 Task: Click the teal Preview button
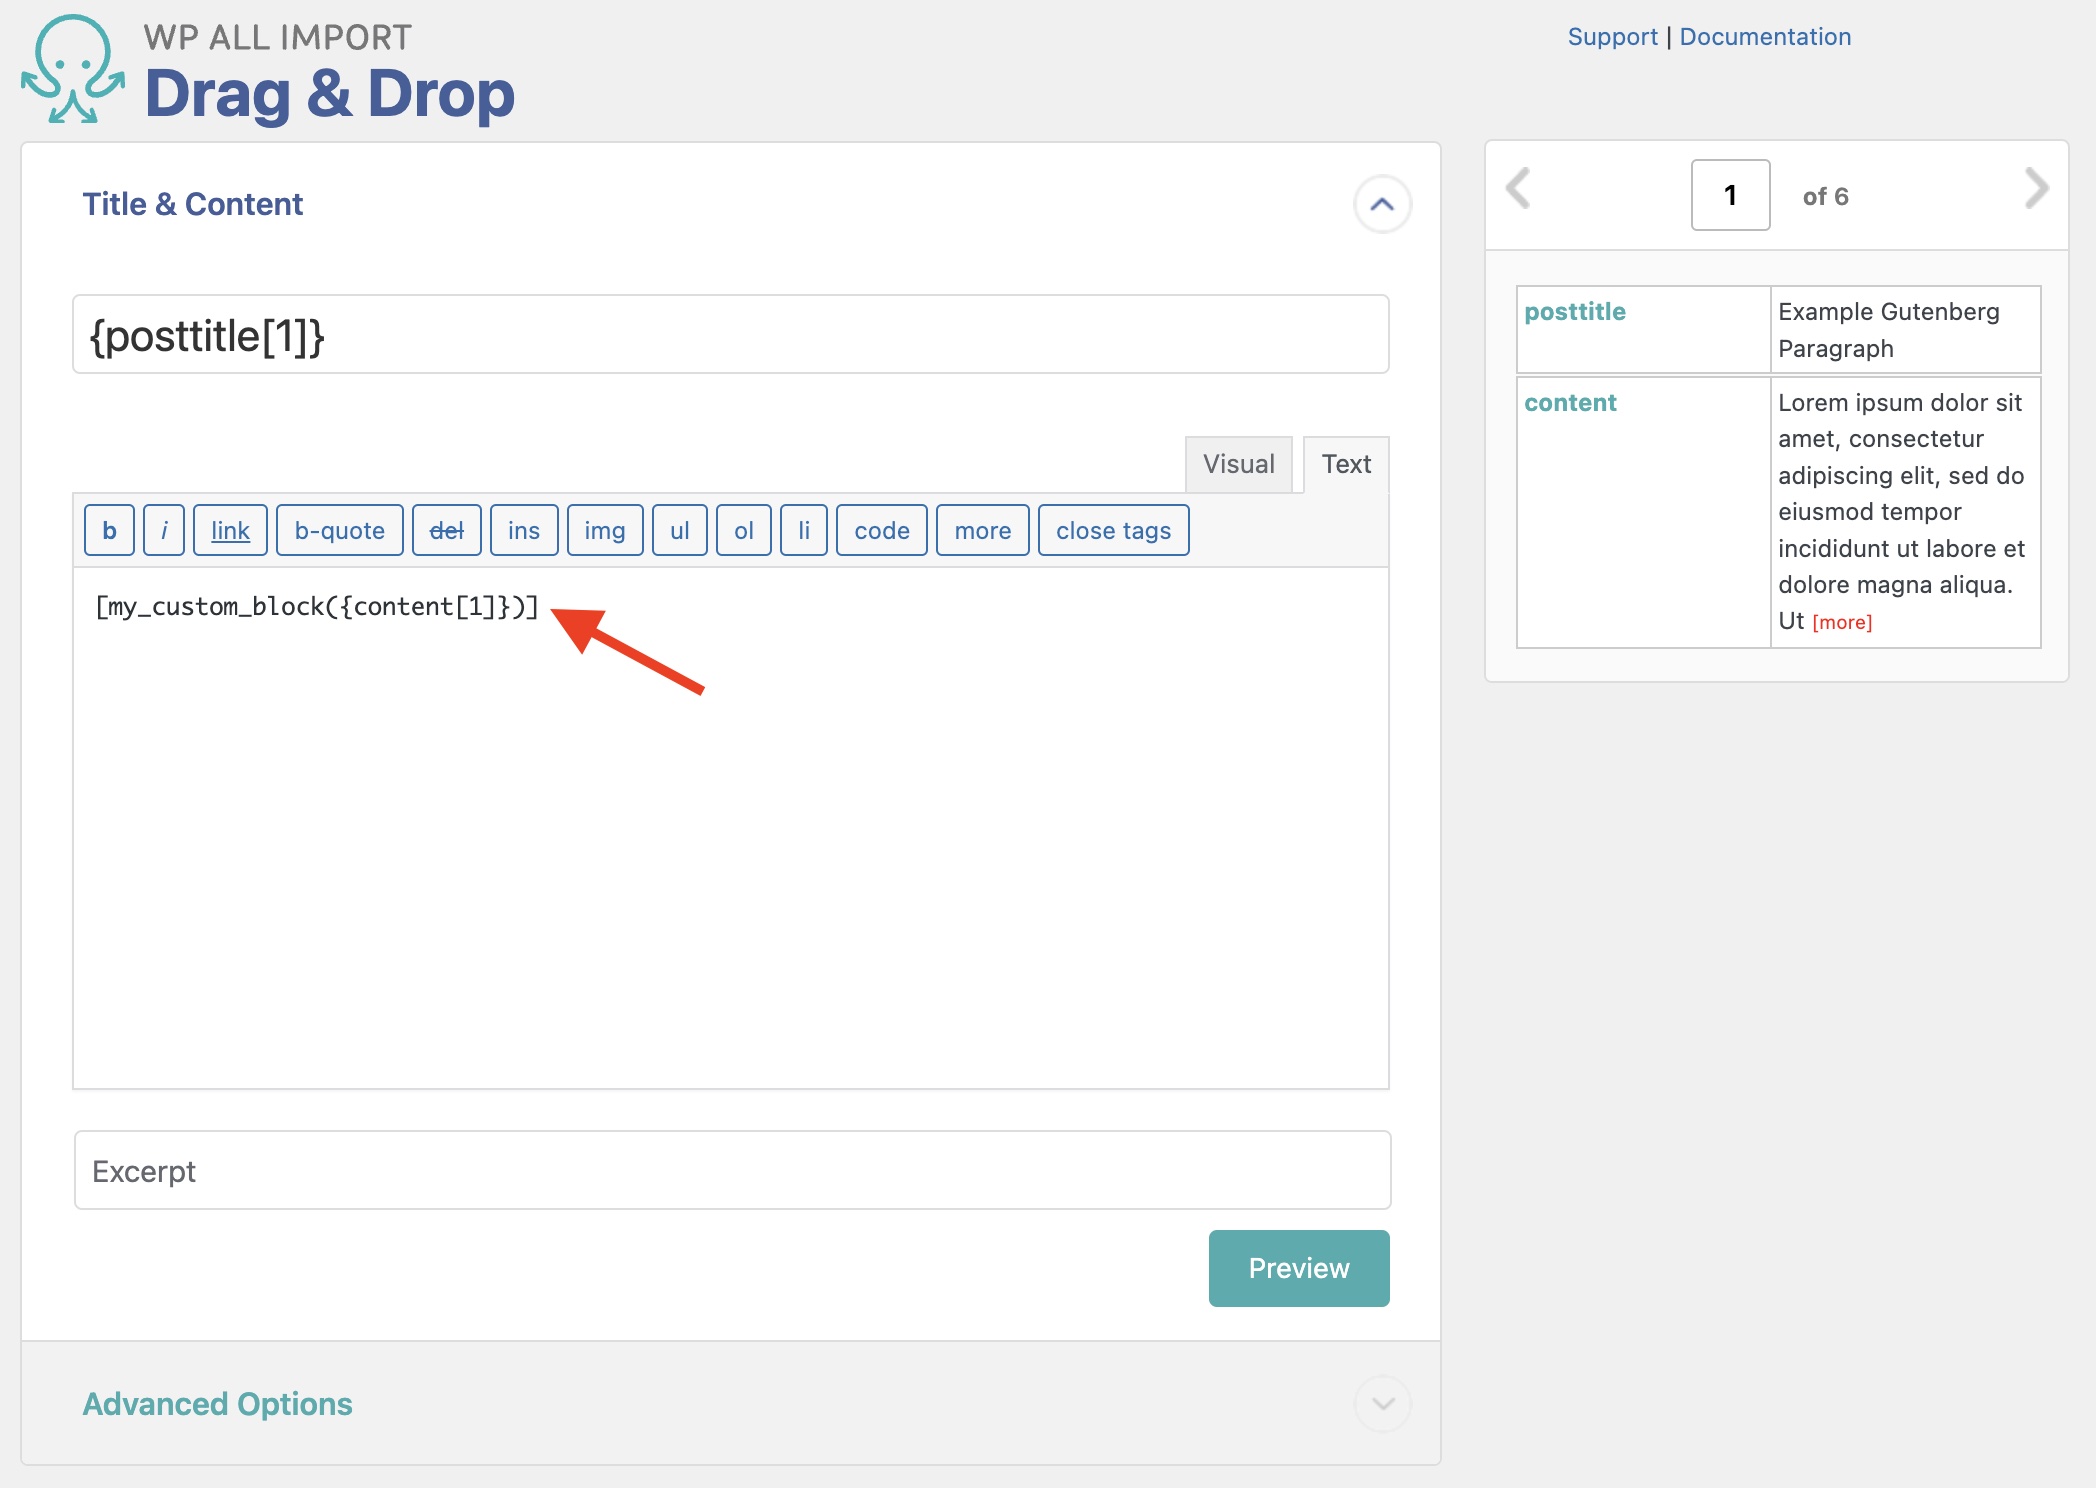pos(1298,1268)
